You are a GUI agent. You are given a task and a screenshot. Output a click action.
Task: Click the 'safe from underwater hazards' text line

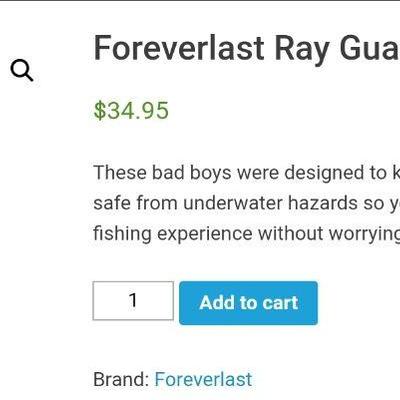pyautogui.click(x=247, y=203)
